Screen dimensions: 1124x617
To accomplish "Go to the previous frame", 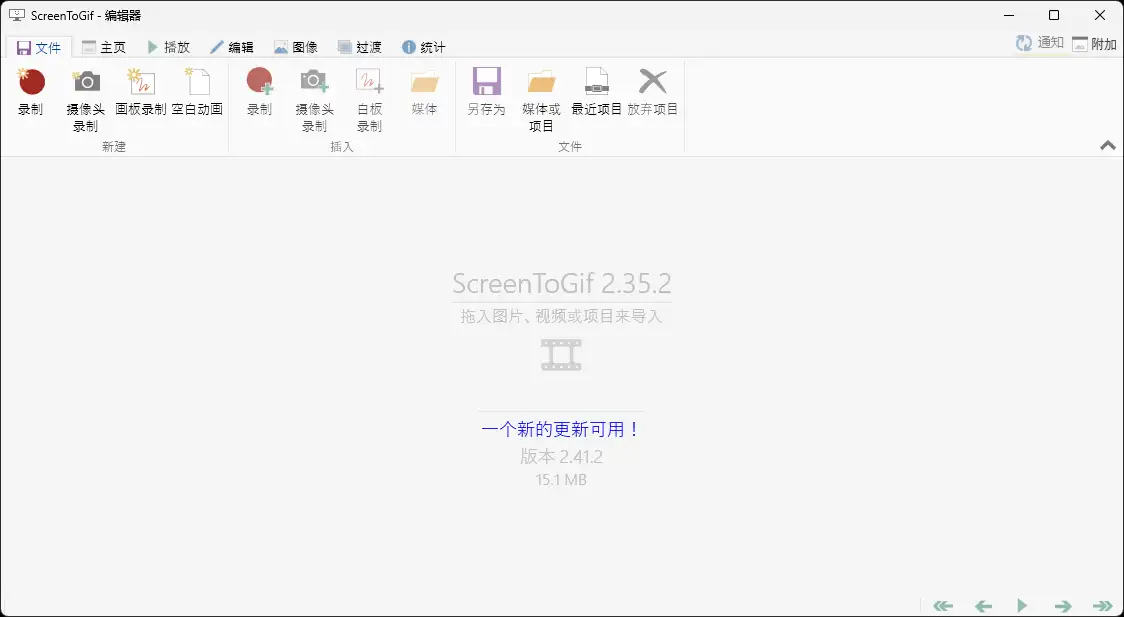I will click(984, 606).
